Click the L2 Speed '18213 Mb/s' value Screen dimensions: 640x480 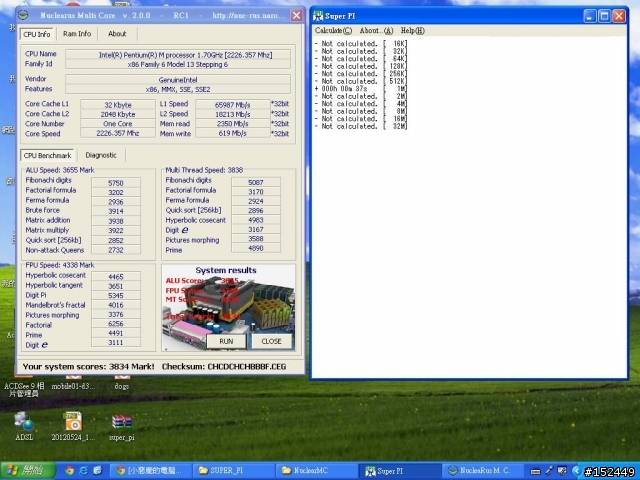(x=233, y=114)
